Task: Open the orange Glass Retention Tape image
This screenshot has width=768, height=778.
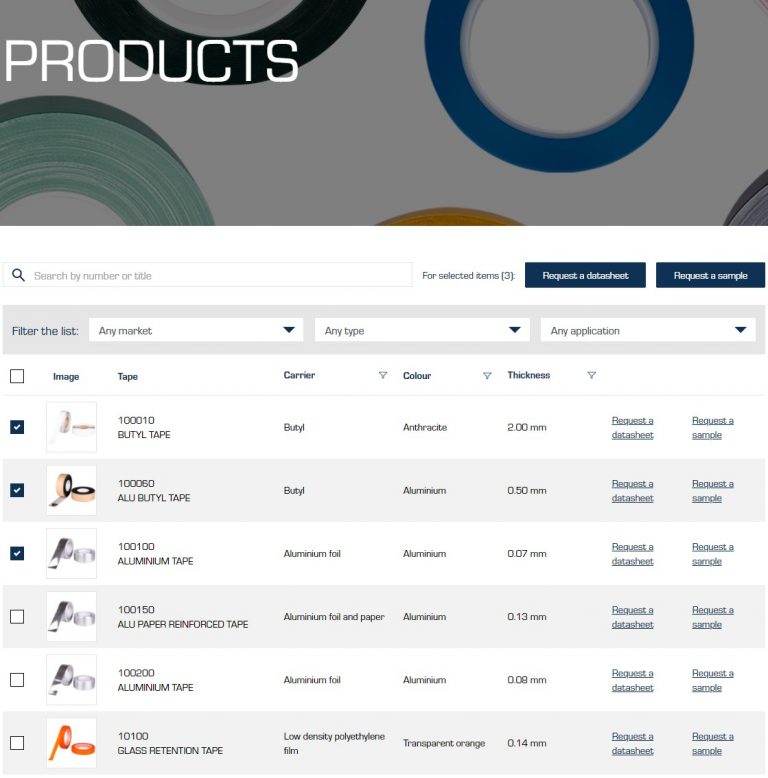Action: point(71,743)
